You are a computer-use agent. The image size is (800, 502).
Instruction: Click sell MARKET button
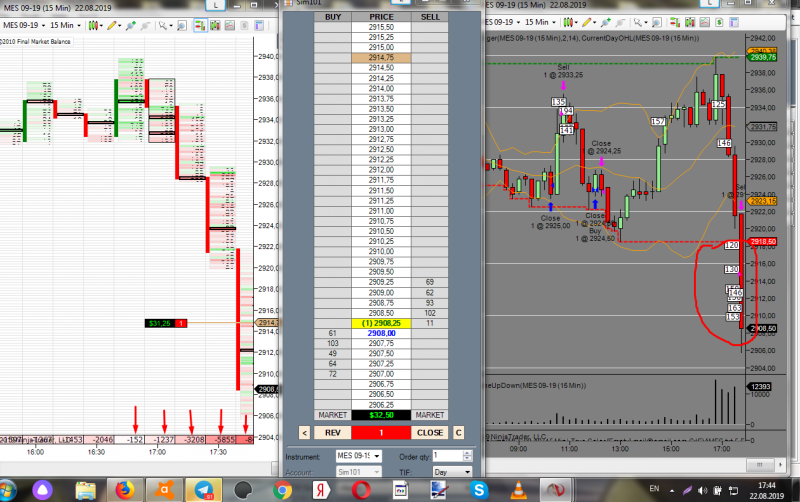coord(430,415)
